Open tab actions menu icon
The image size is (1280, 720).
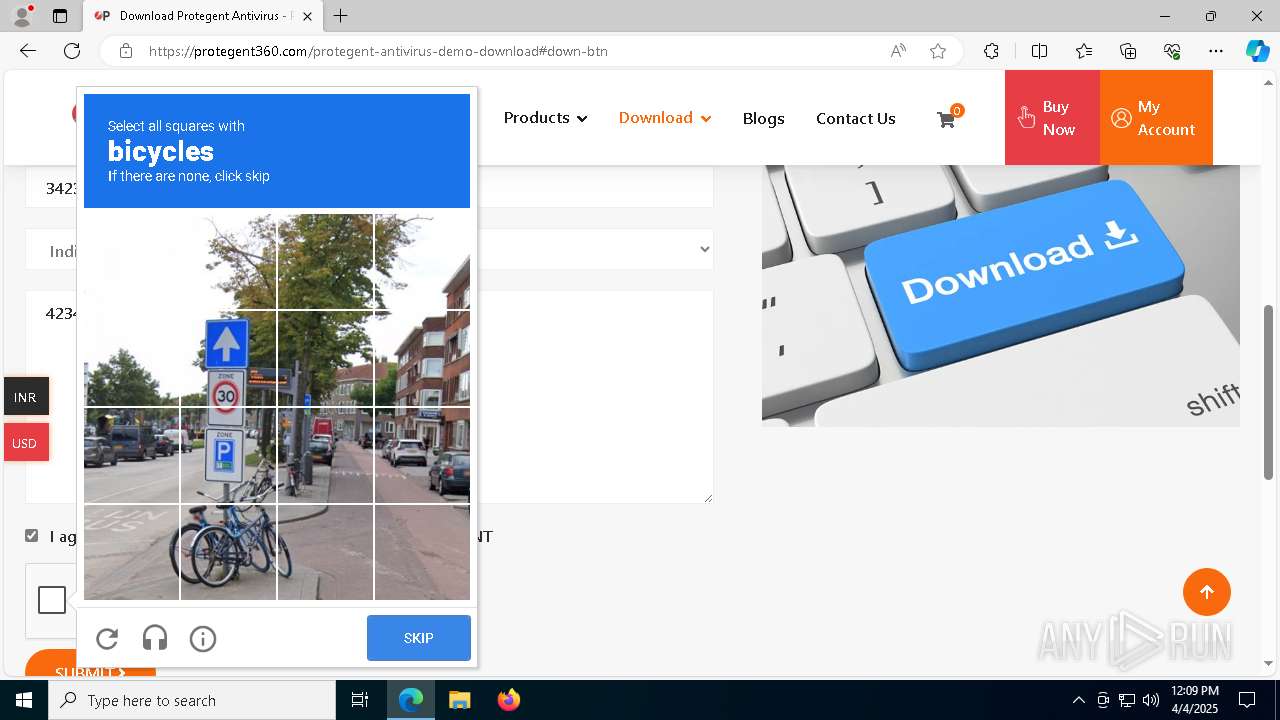click(x=60, y=16)
